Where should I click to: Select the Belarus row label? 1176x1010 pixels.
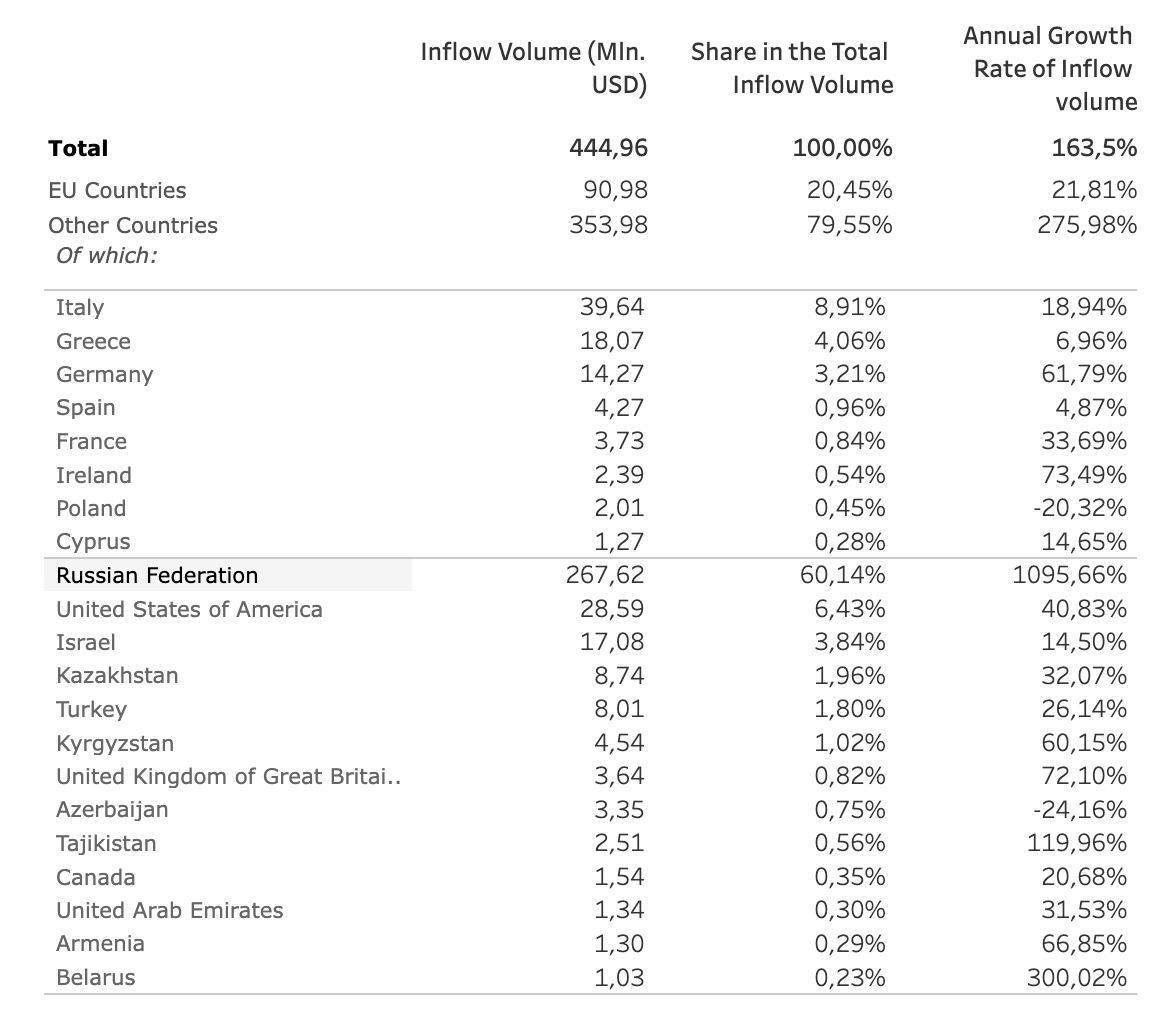coord(95,977)
